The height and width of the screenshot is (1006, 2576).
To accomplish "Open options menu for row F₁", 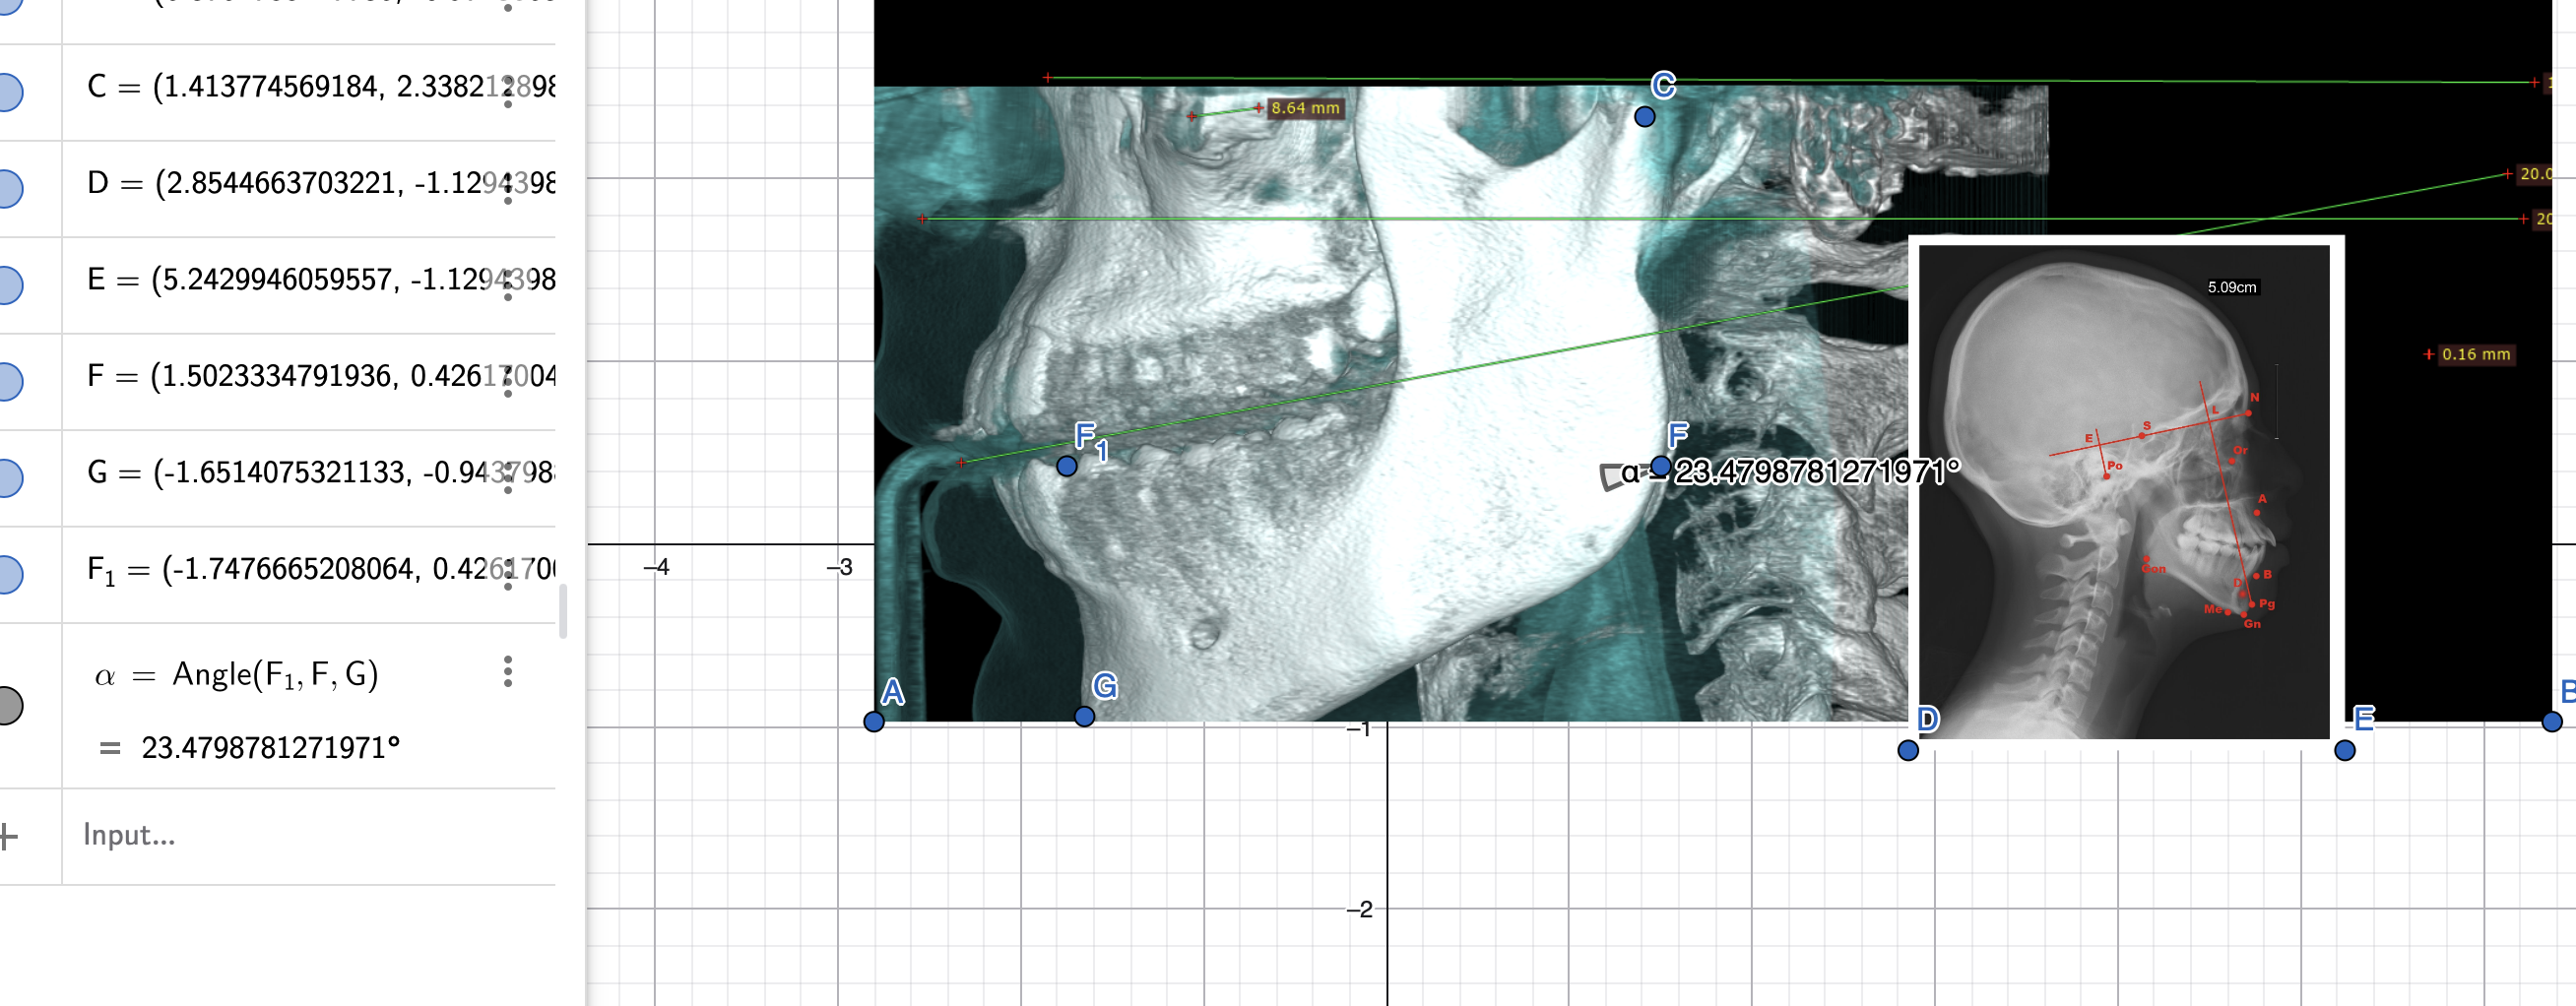I will coord(508,574).
